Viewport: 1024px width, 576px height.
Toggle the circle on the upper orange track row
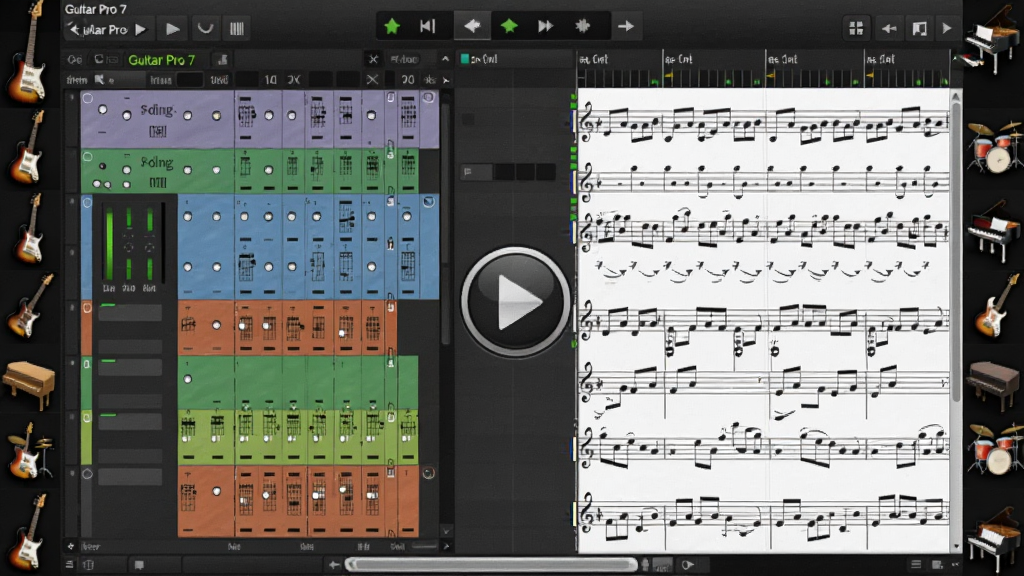87,308
